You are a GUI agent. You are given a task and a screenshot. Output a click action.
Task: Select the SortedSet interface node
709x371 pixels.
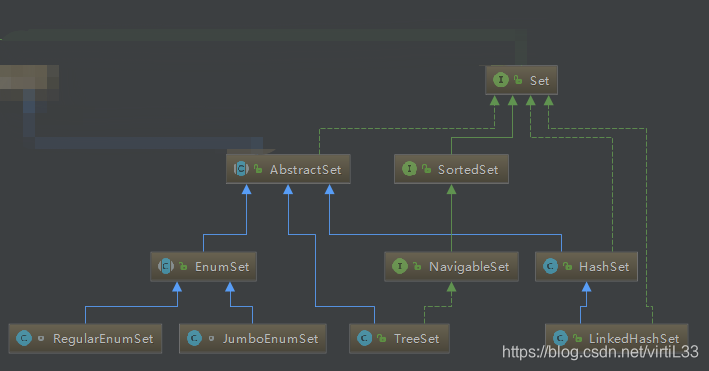click(x=451, y=169)
